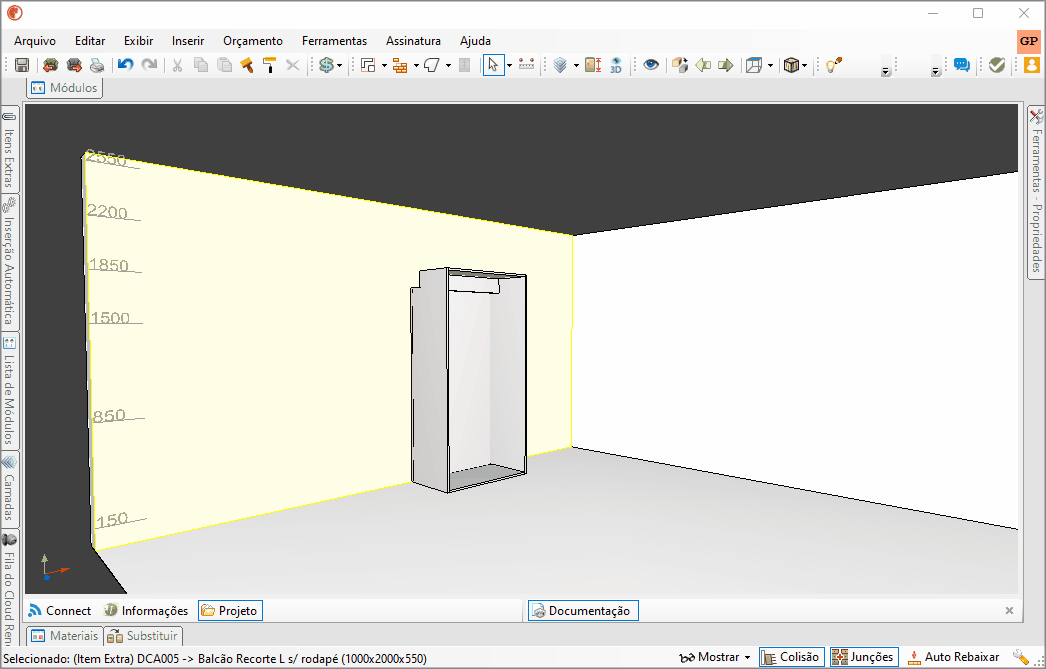Toggle the Colisão collision option

pyautogui.click(x=791, y=657)
